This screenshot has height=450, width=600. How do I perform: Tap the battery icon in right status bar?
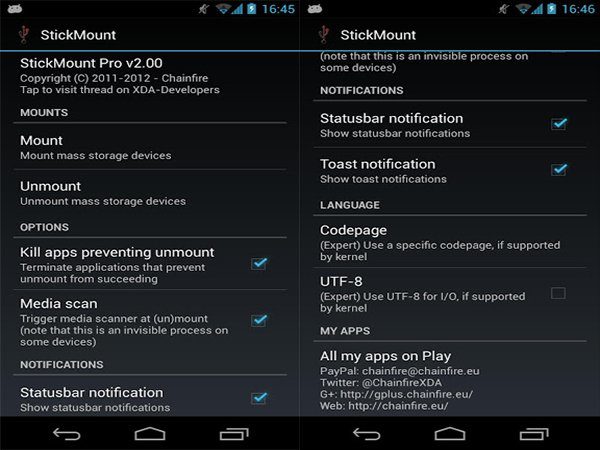[551, 8]
